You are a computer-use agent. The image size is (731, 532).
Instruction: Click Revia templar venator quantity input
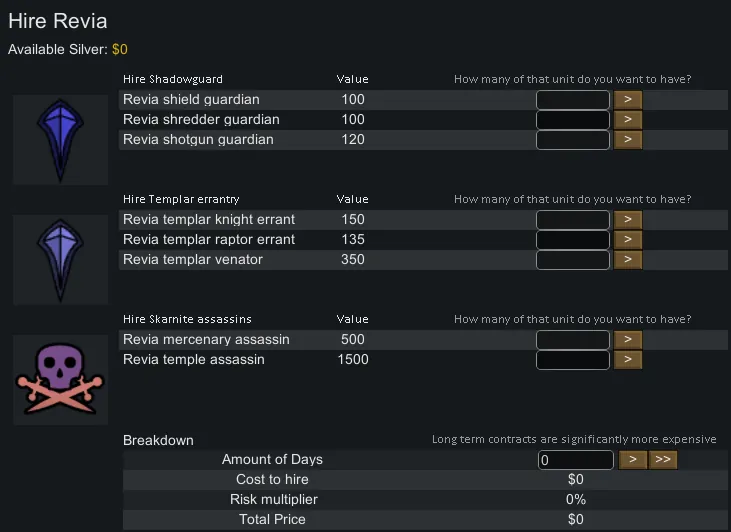573,260
